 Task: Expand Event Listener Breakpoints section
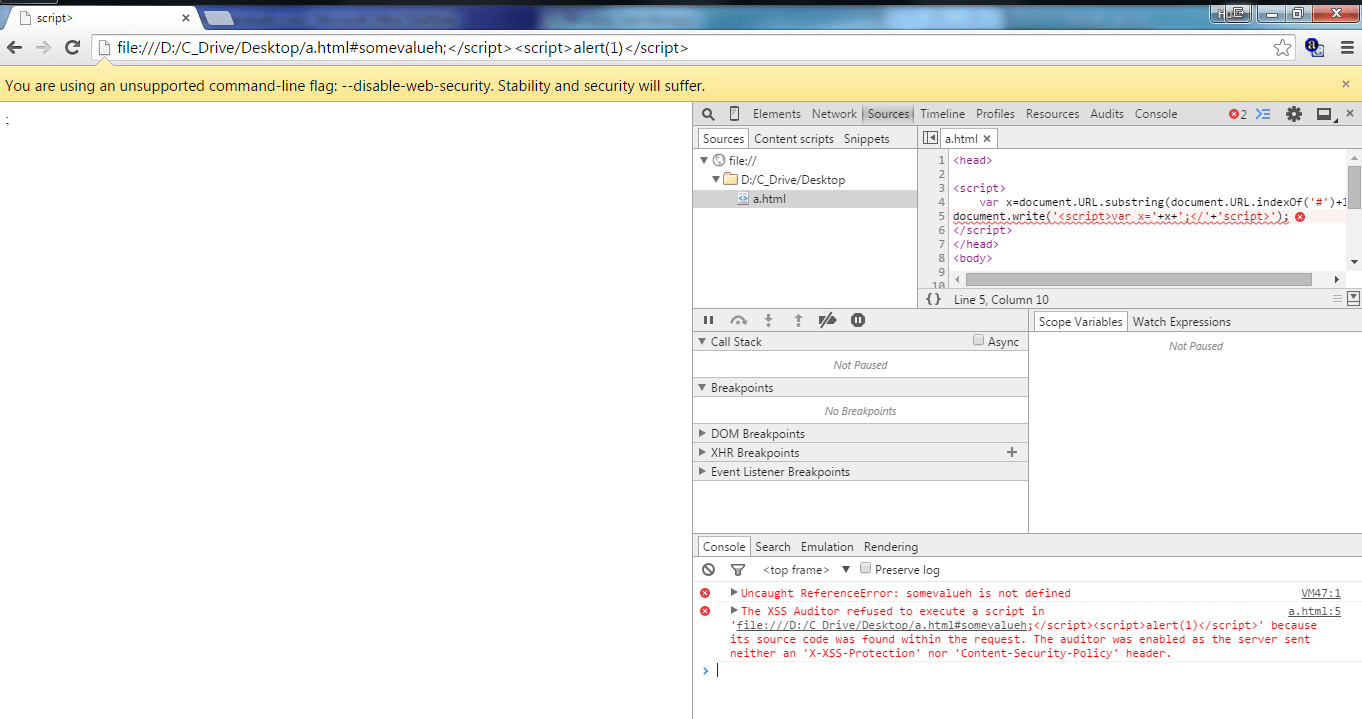pos(701,472)
